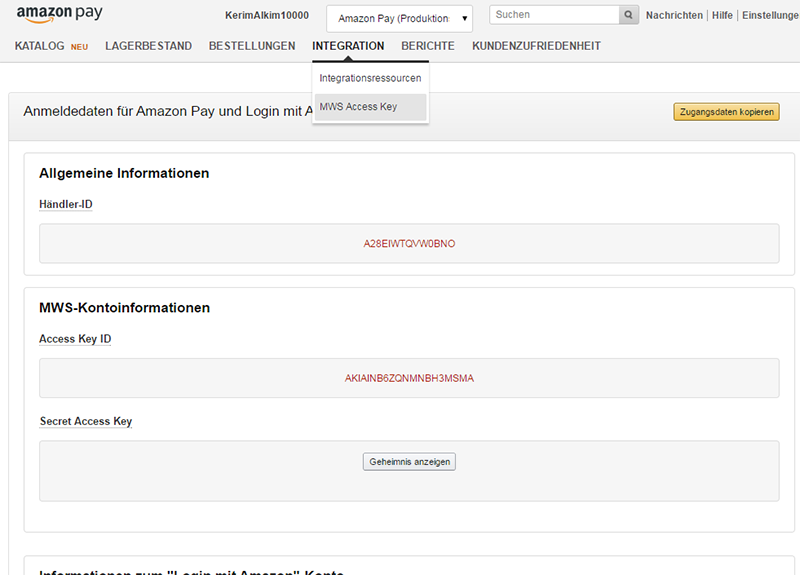Click the MWS-Kontoinformationen heading
The height and width of the screenshot is (575, 800).
124,308
